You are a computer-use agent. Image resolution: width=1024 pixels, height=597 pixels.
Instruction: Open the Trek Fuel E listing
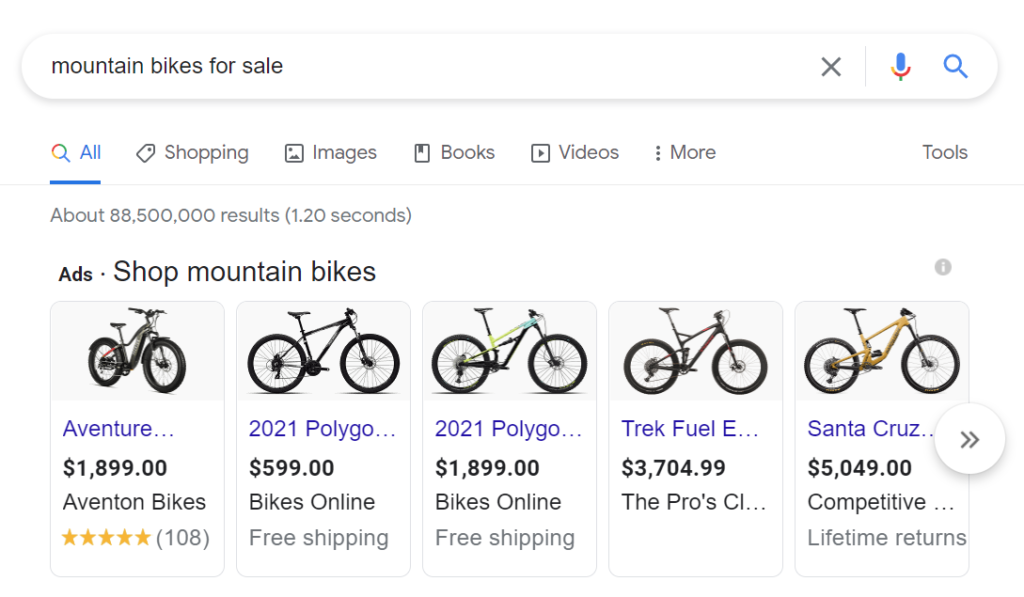coord(691,428)
